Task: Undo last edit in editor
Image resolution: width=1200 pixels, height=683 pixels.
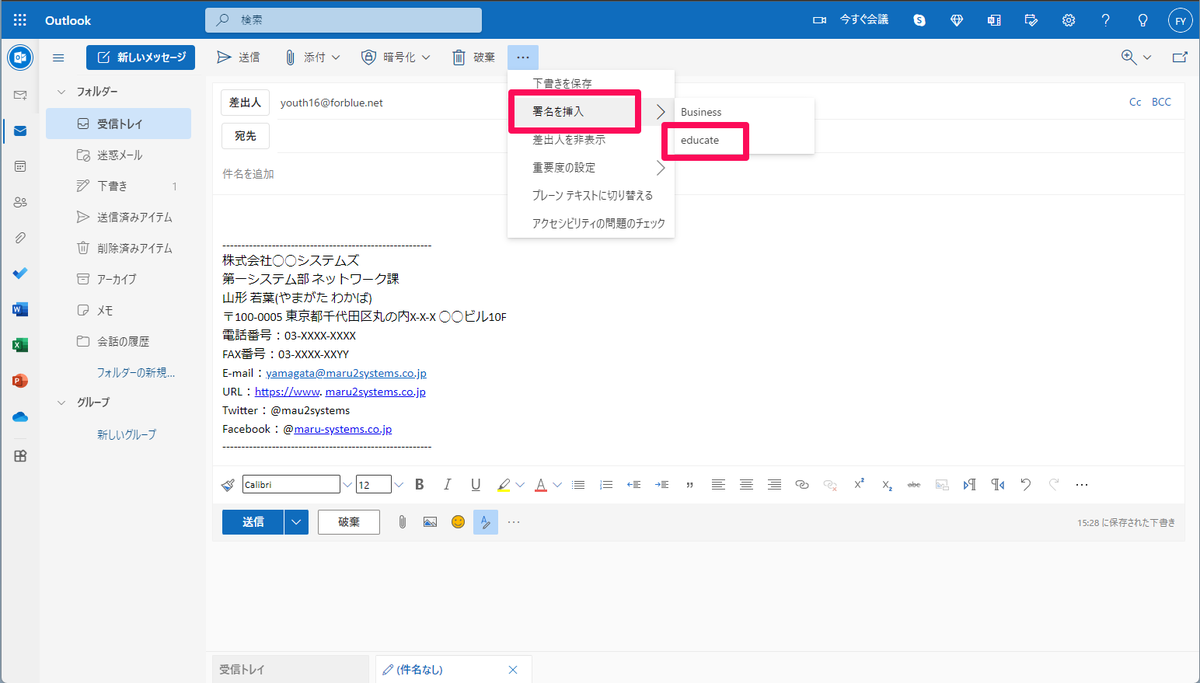Action: [x=1025, y=485]
